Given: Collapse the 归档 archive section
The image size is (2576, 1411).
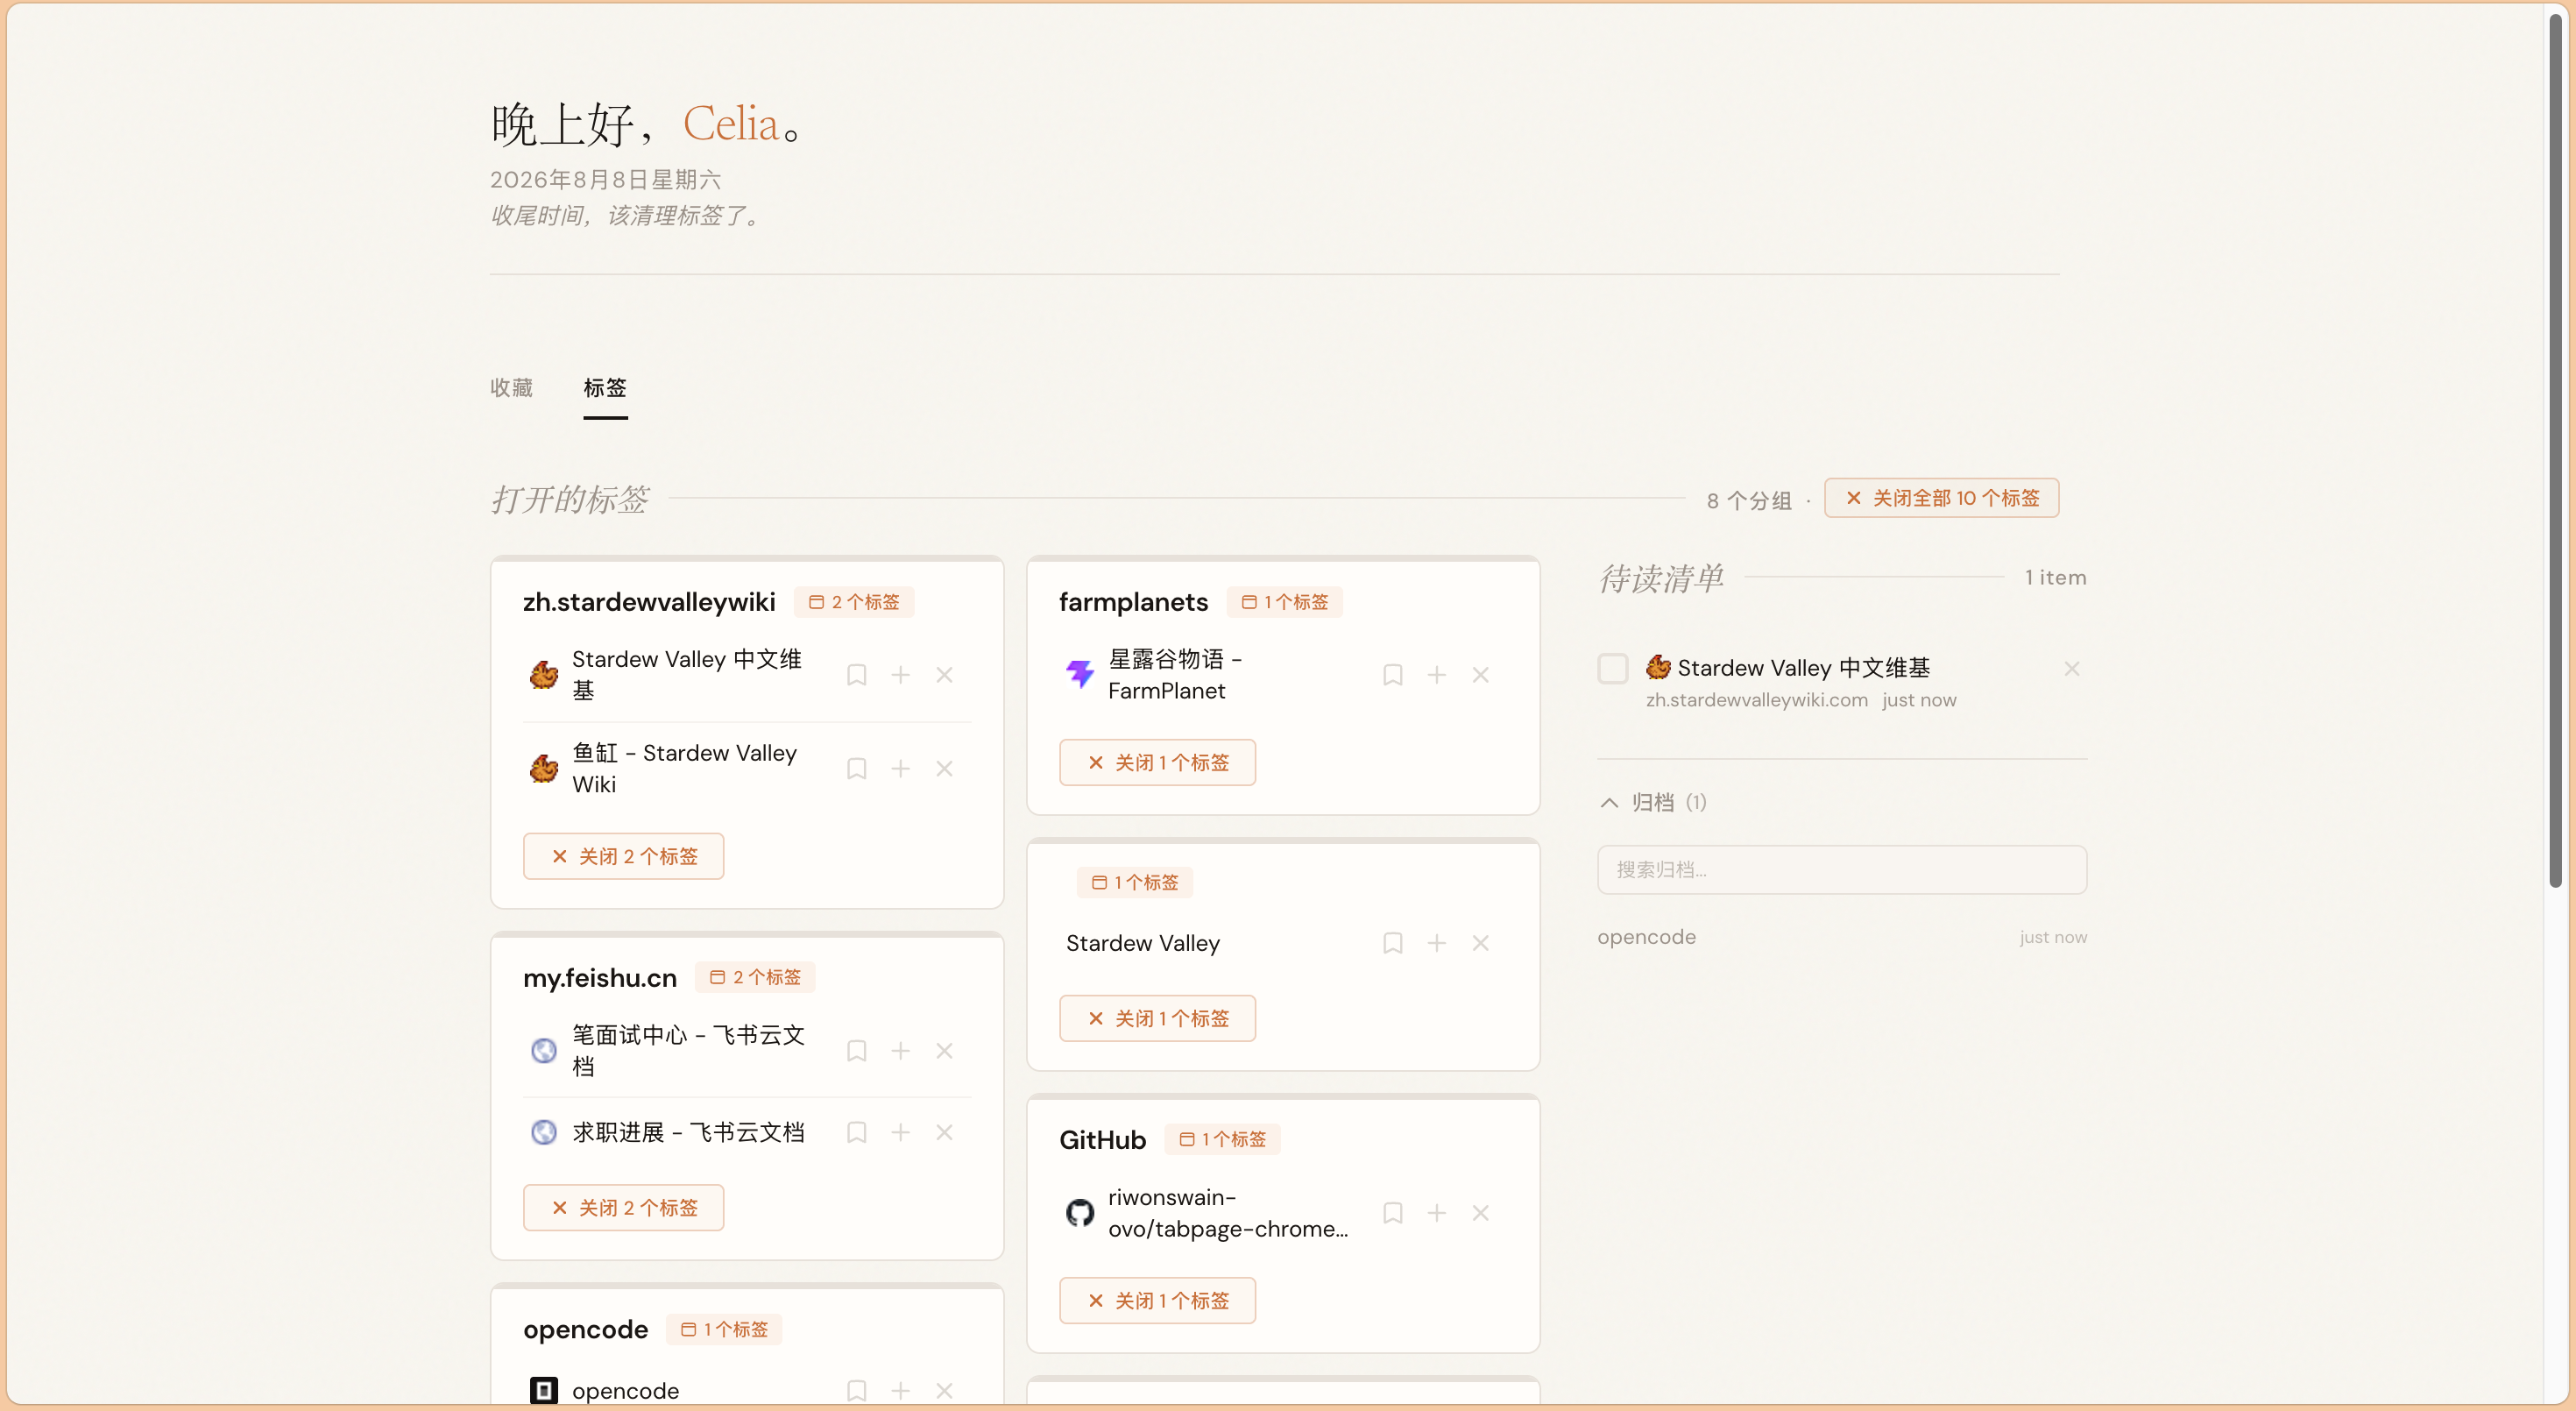Looking at the screenshot, I should [1653, 802].
